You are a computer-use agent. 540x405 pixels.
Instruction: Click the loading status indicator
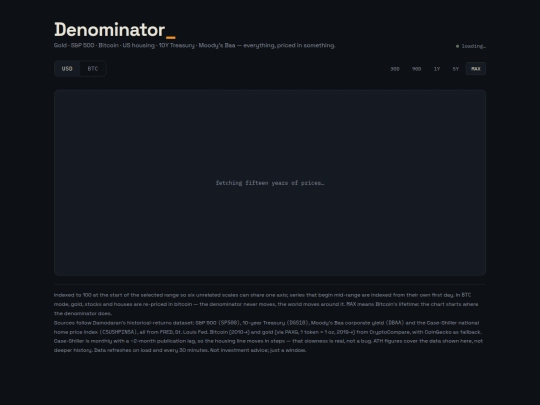pos(470,46)
